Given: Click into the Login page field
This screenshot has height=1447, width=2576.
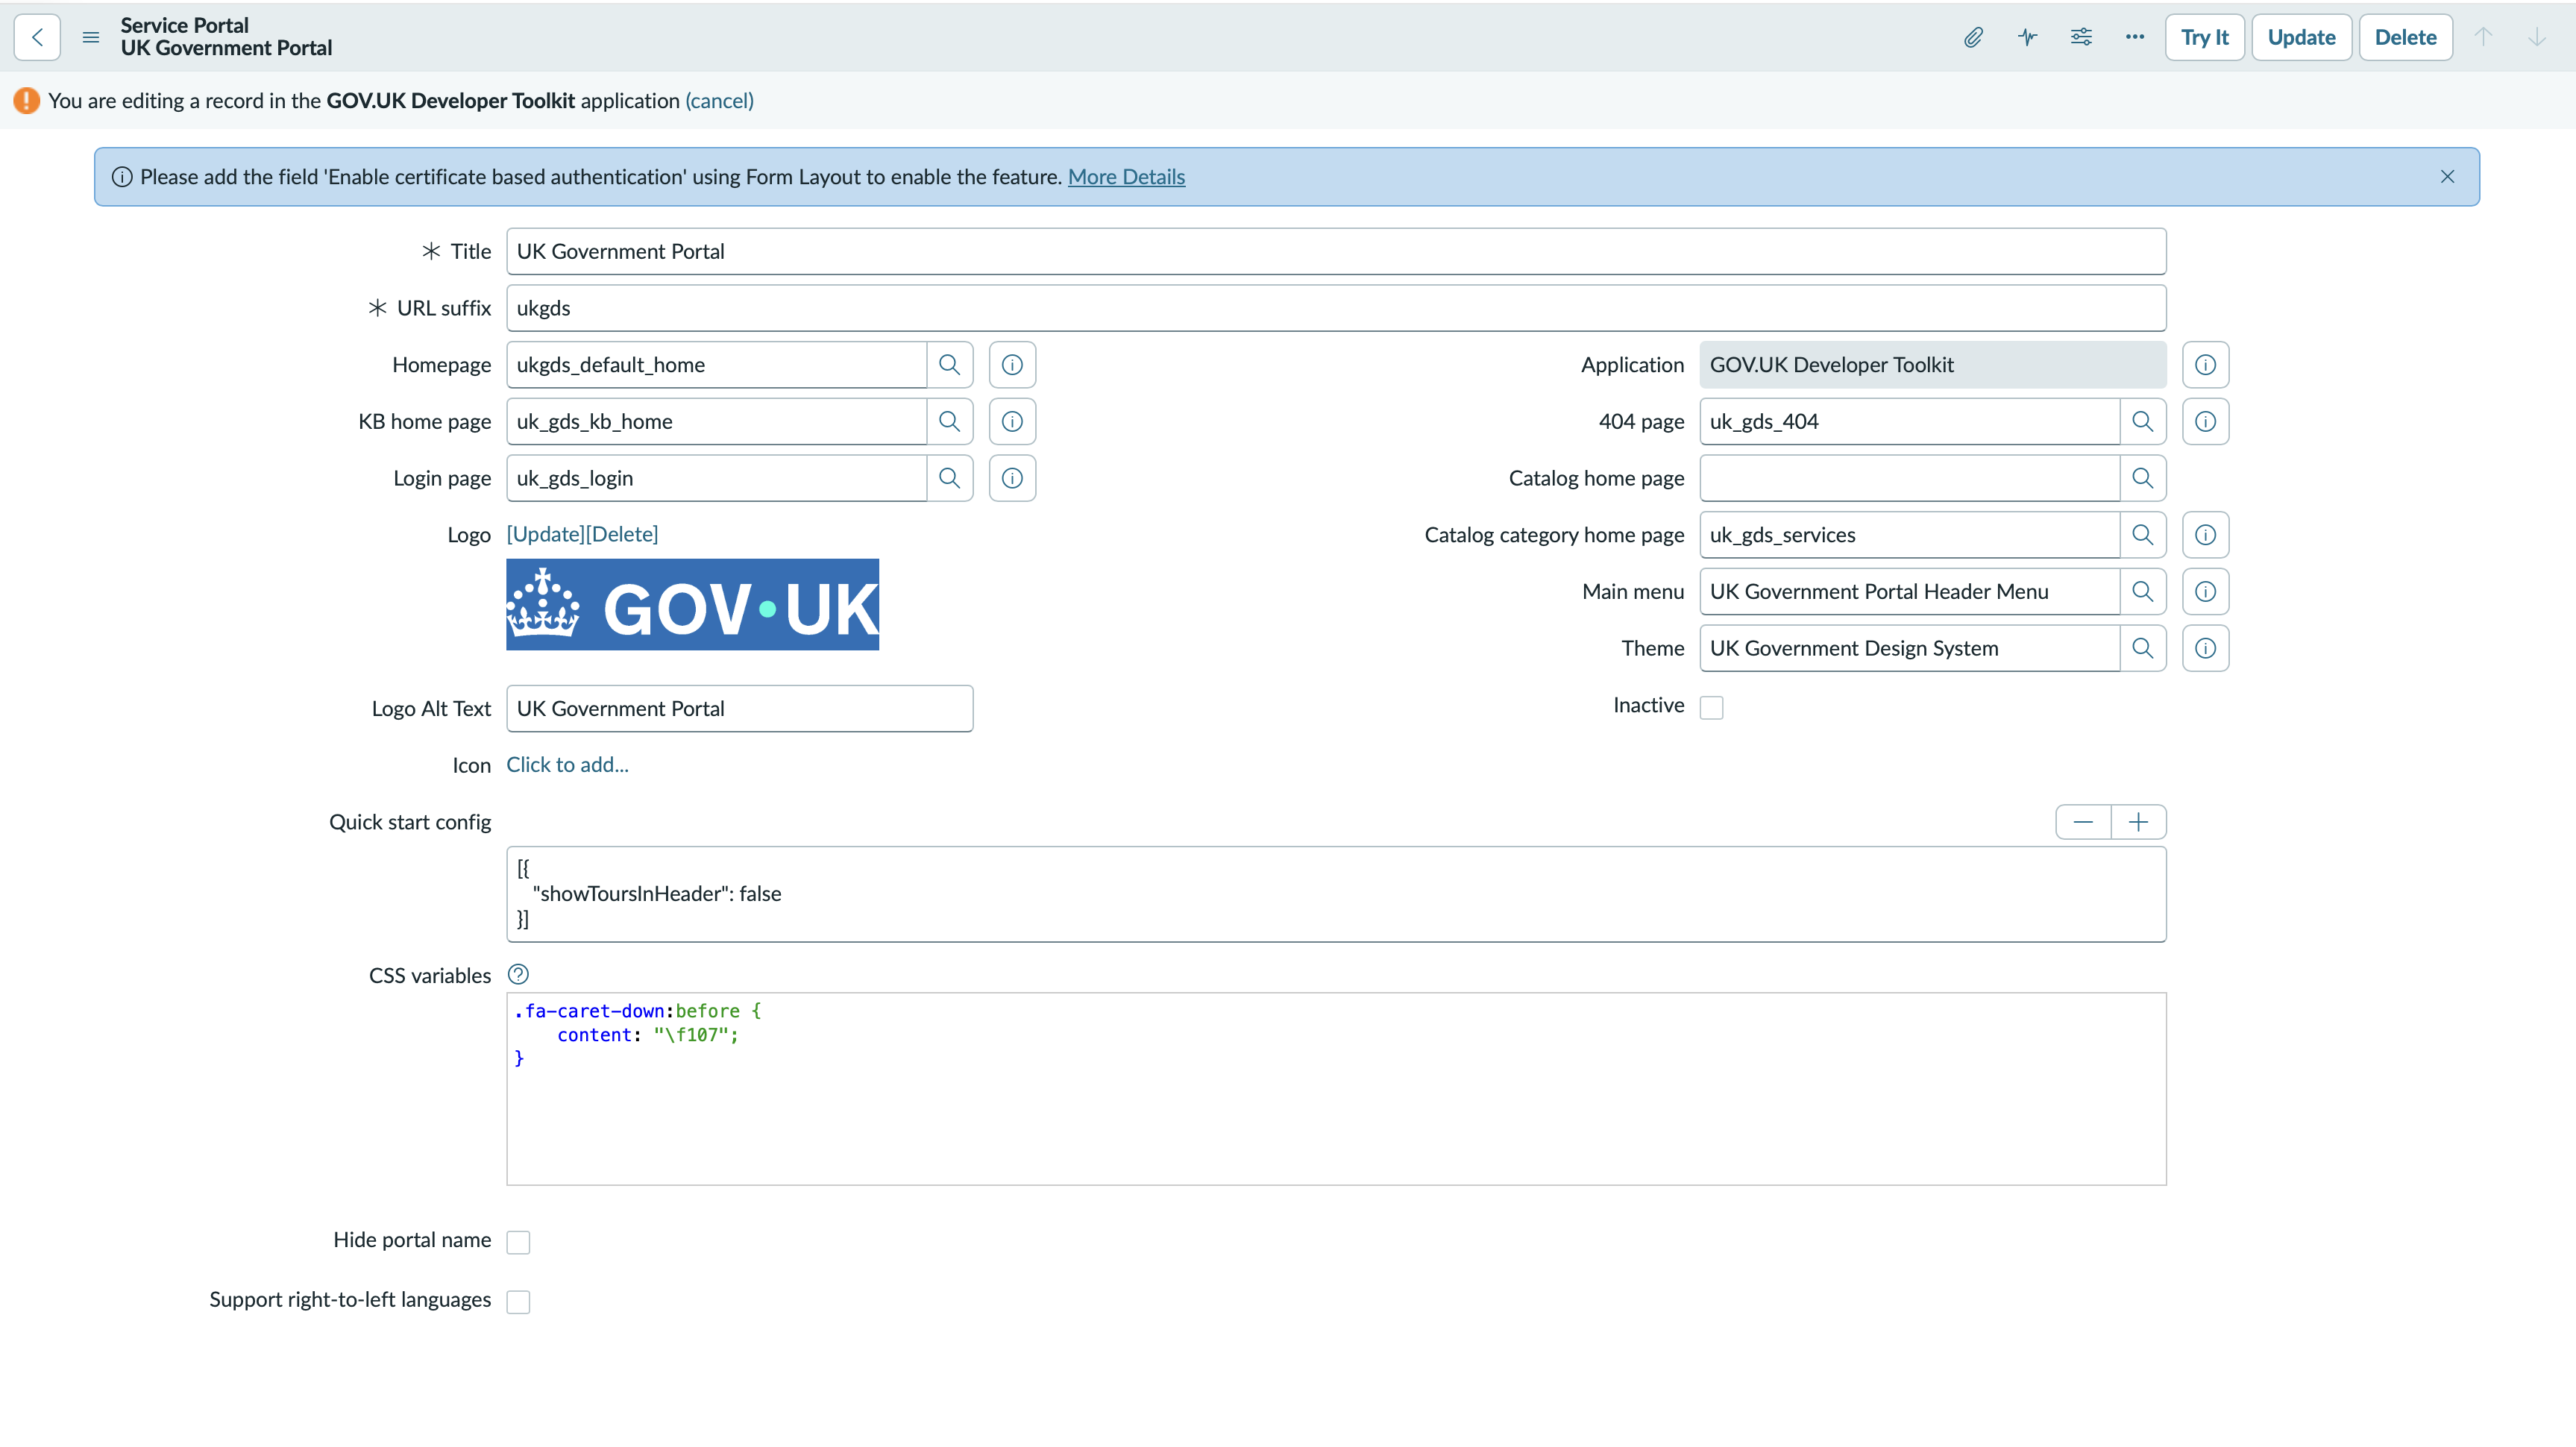Looking at the screenshot, I should point(716,478).
